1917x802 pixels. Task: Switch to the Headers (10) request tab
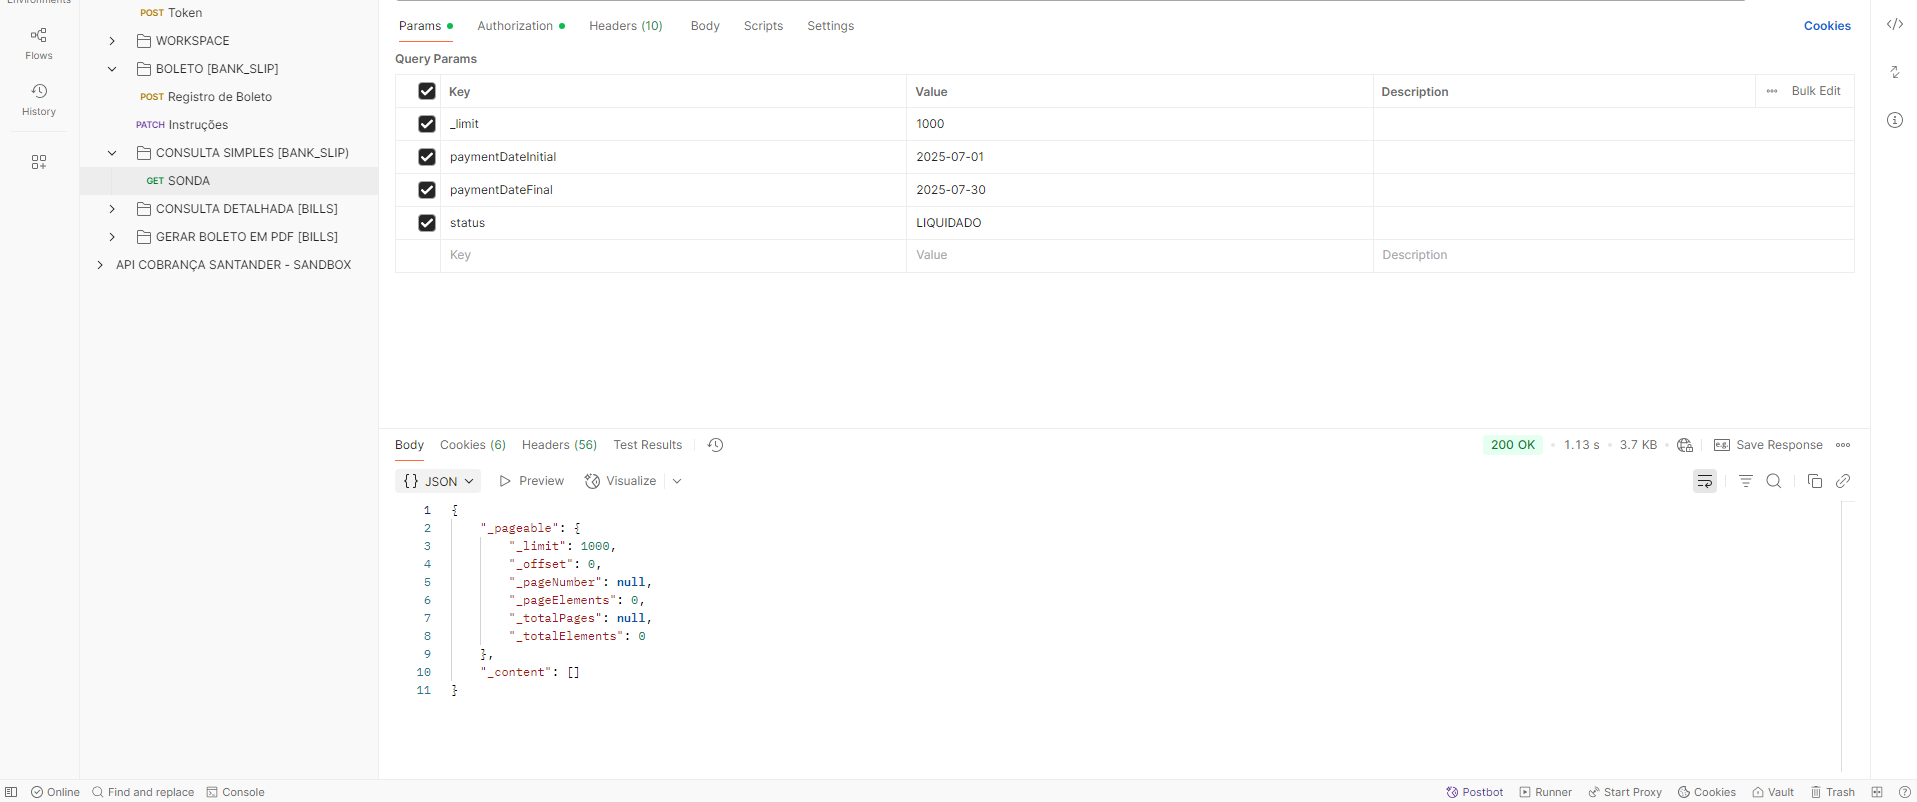(x=626, y=26)
